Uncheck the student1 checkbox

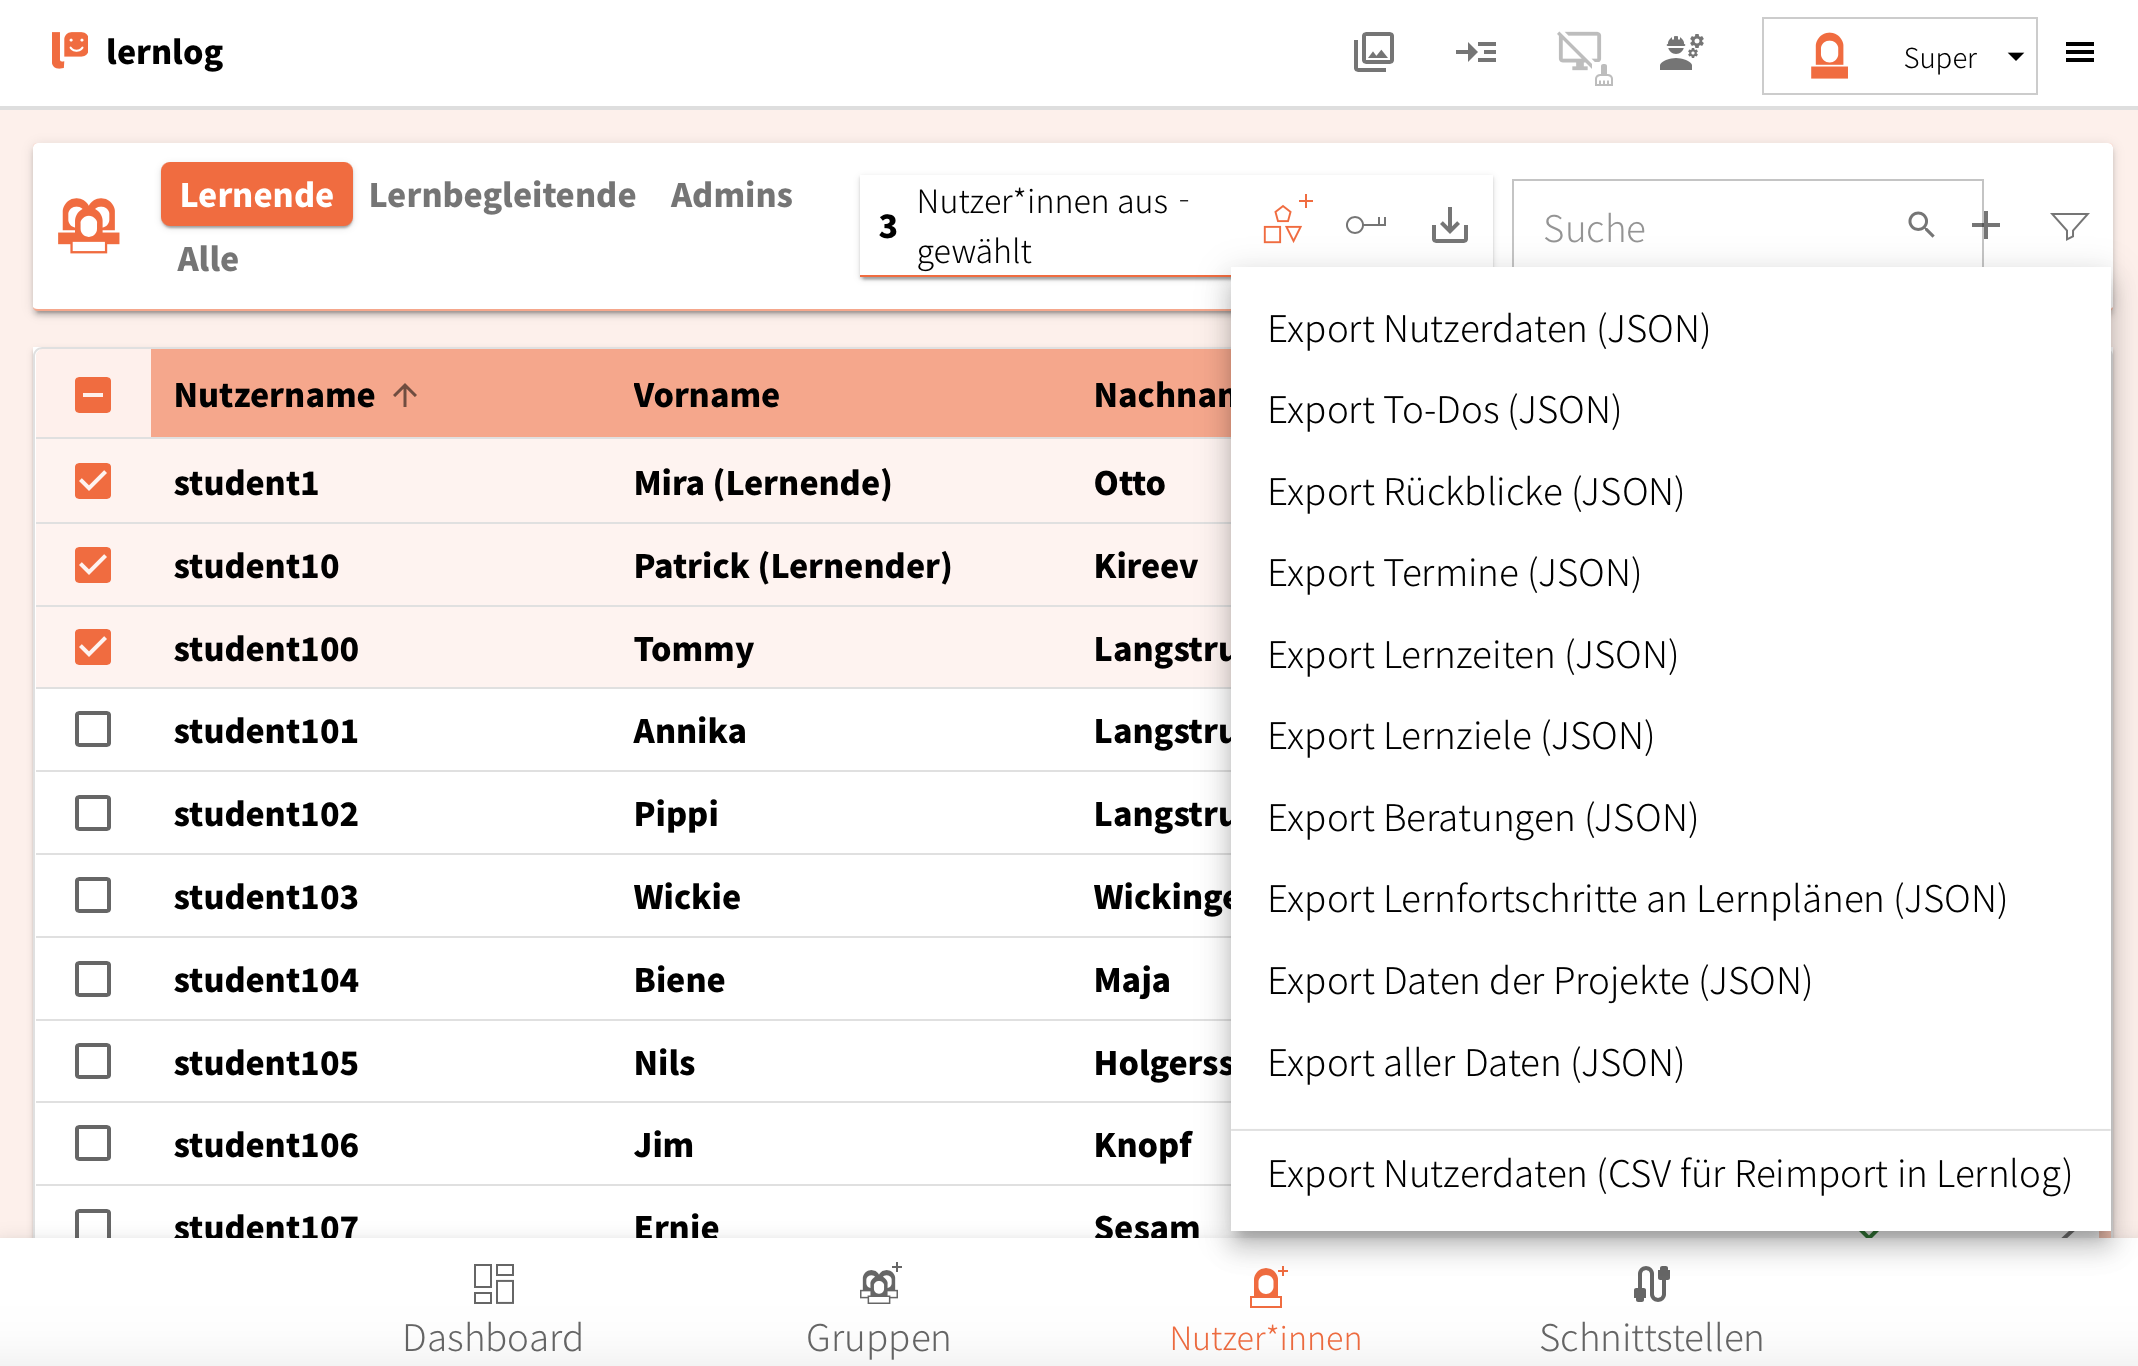[93, 481]
